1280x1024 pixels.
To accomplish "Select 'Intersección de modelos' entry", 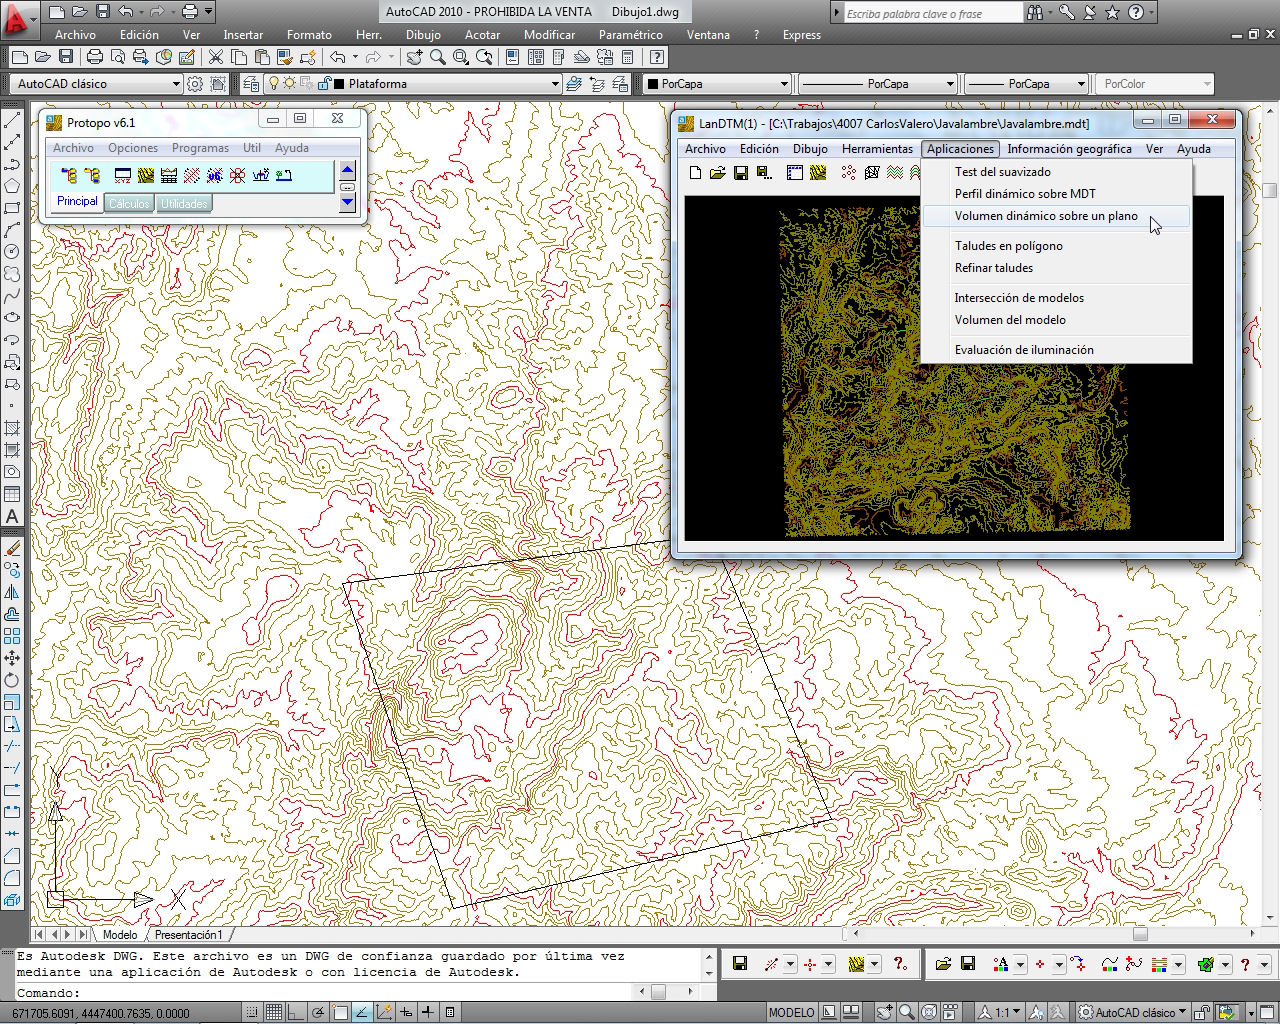I will 1019,298.
